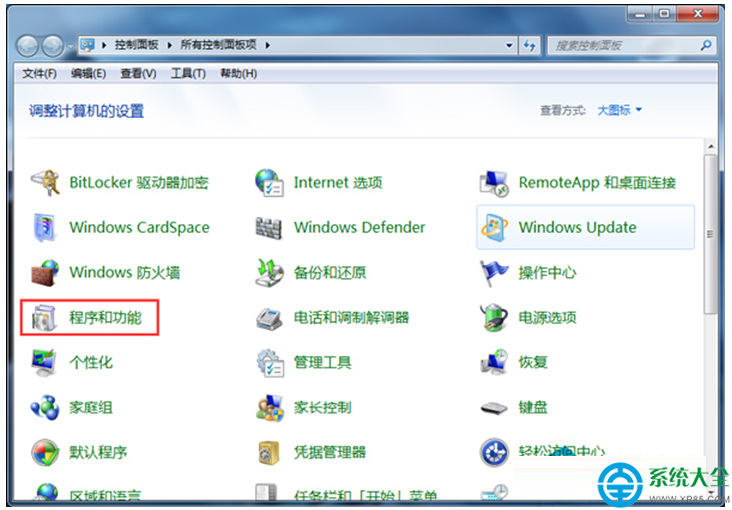
Task: Open the 工具(T) menu
Action: click(x=188, y=74)
